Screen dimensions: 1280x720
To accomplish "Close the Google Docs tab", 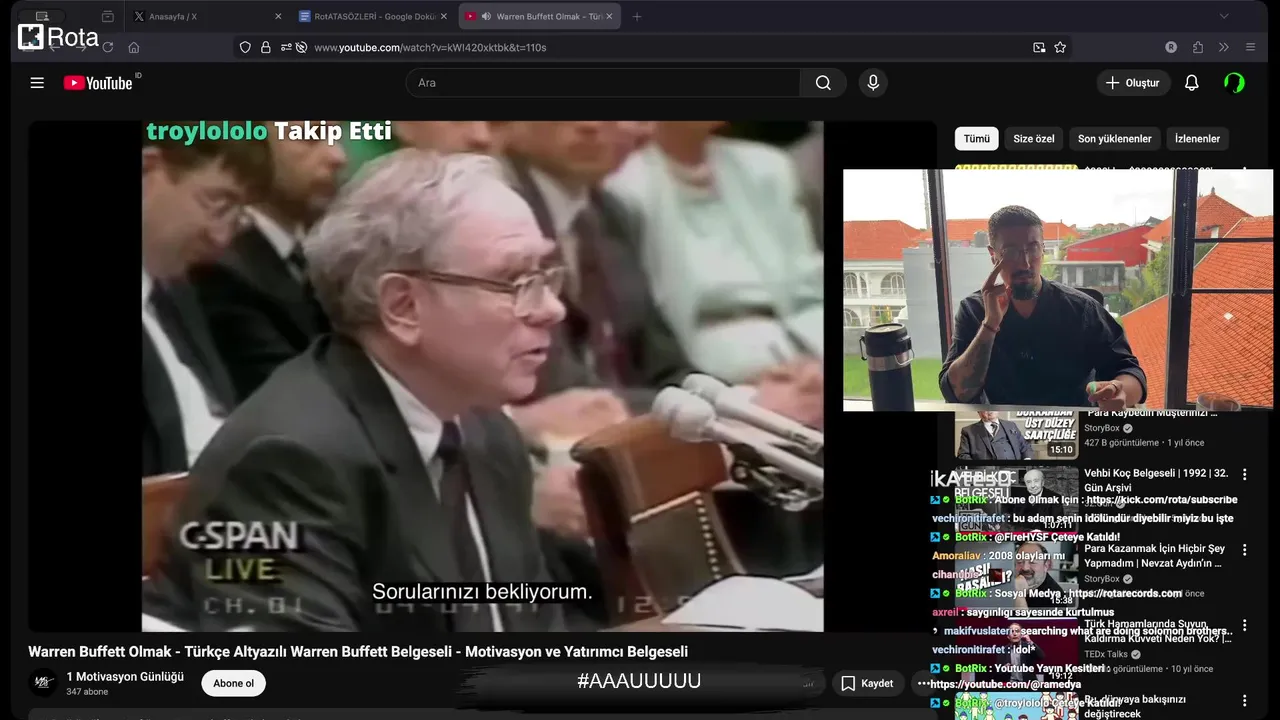I will click(444, 16).
